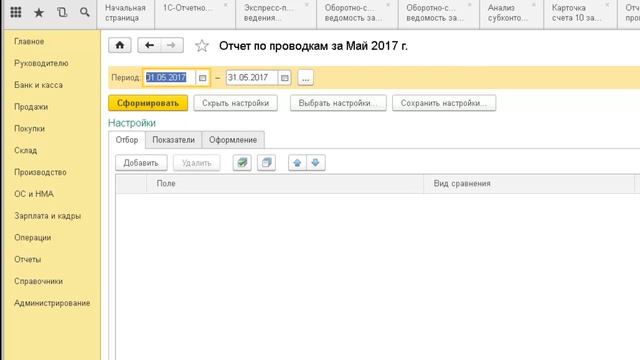Close the 1С-Отчетность tab

226,5
